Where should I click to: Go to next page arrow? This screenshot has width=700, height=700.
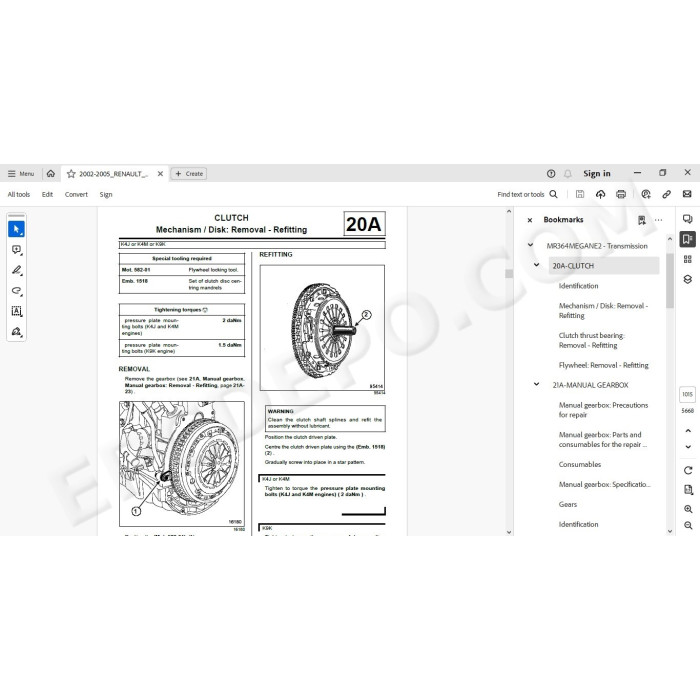point(688,447)
